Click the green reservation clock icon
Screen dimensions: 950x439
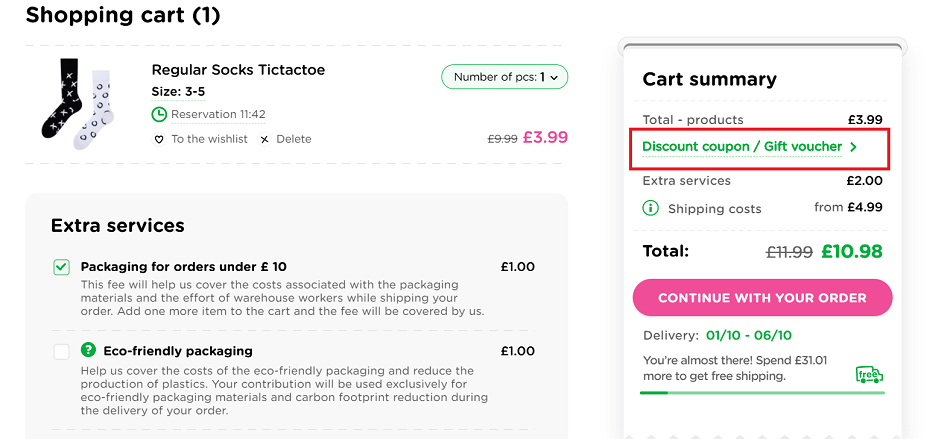pyautogui.click(x=159, y=115)
